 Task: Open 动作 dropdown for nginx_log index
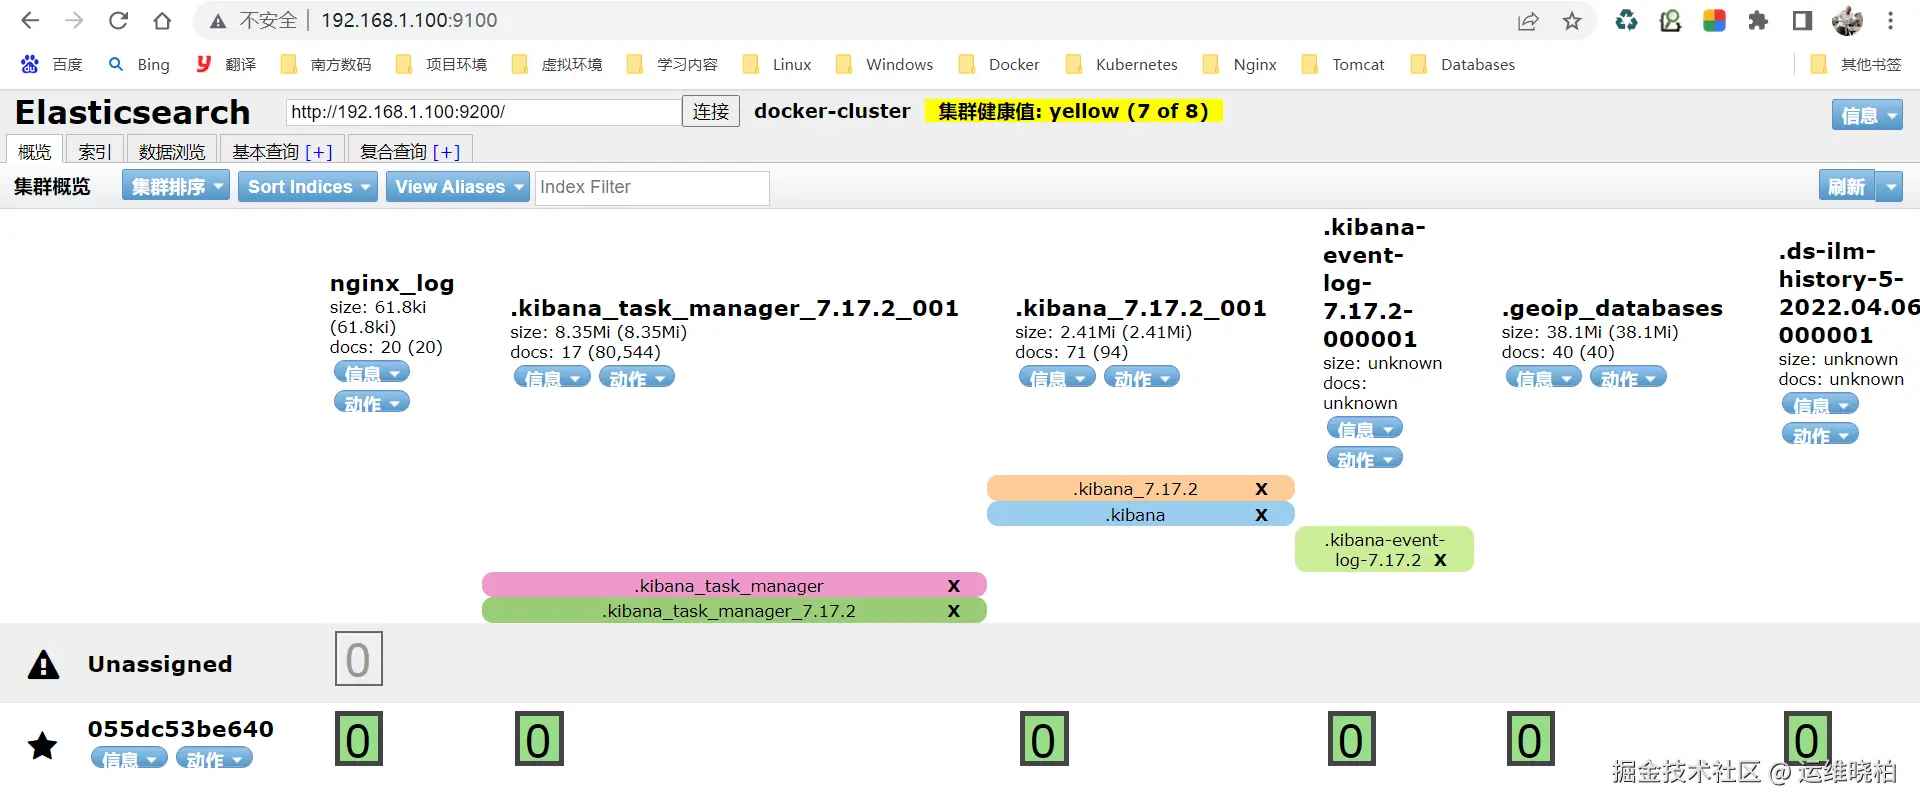[x=372, y=403]
